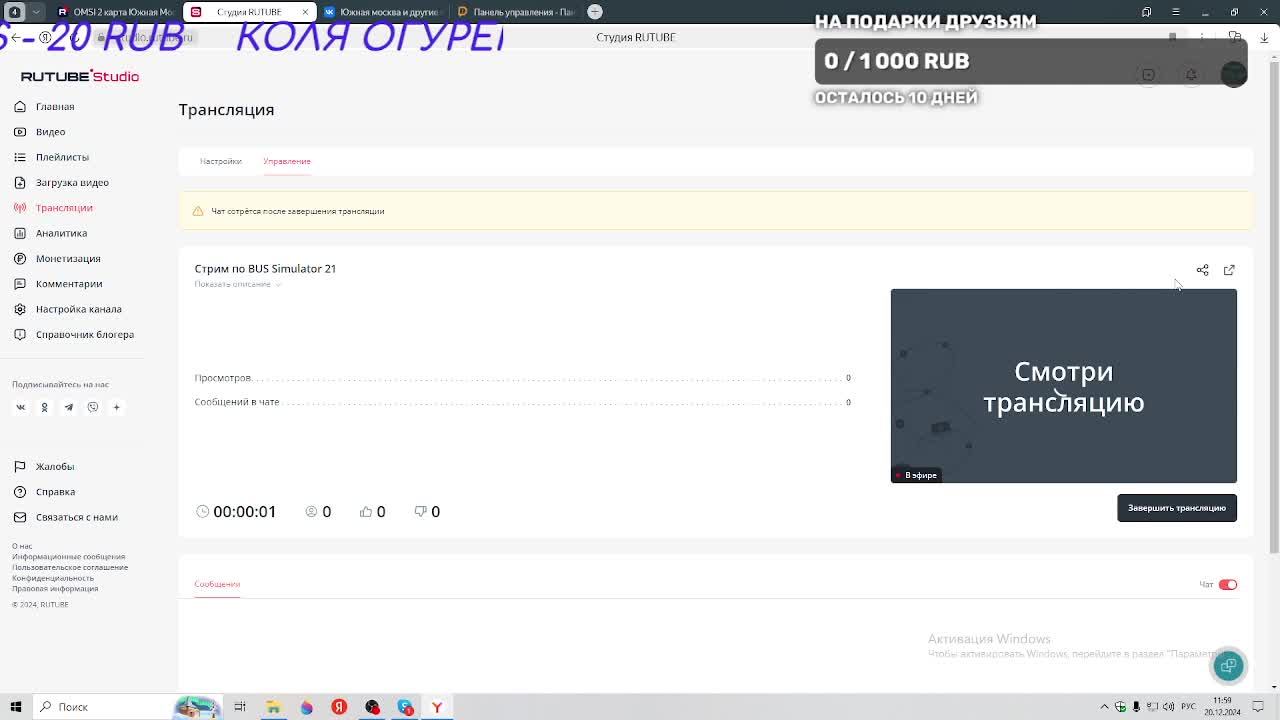The width and height of the screenshot is (1280, 720).
Task: Open File Explorer from the taskbar
Action: 273,707
